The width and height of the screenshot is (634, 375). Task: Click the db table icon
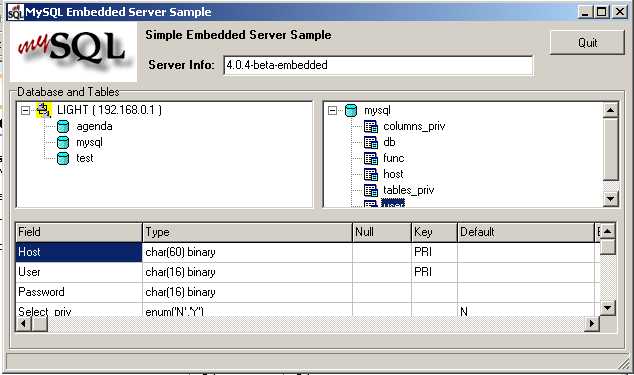click(x=371, y=142)
